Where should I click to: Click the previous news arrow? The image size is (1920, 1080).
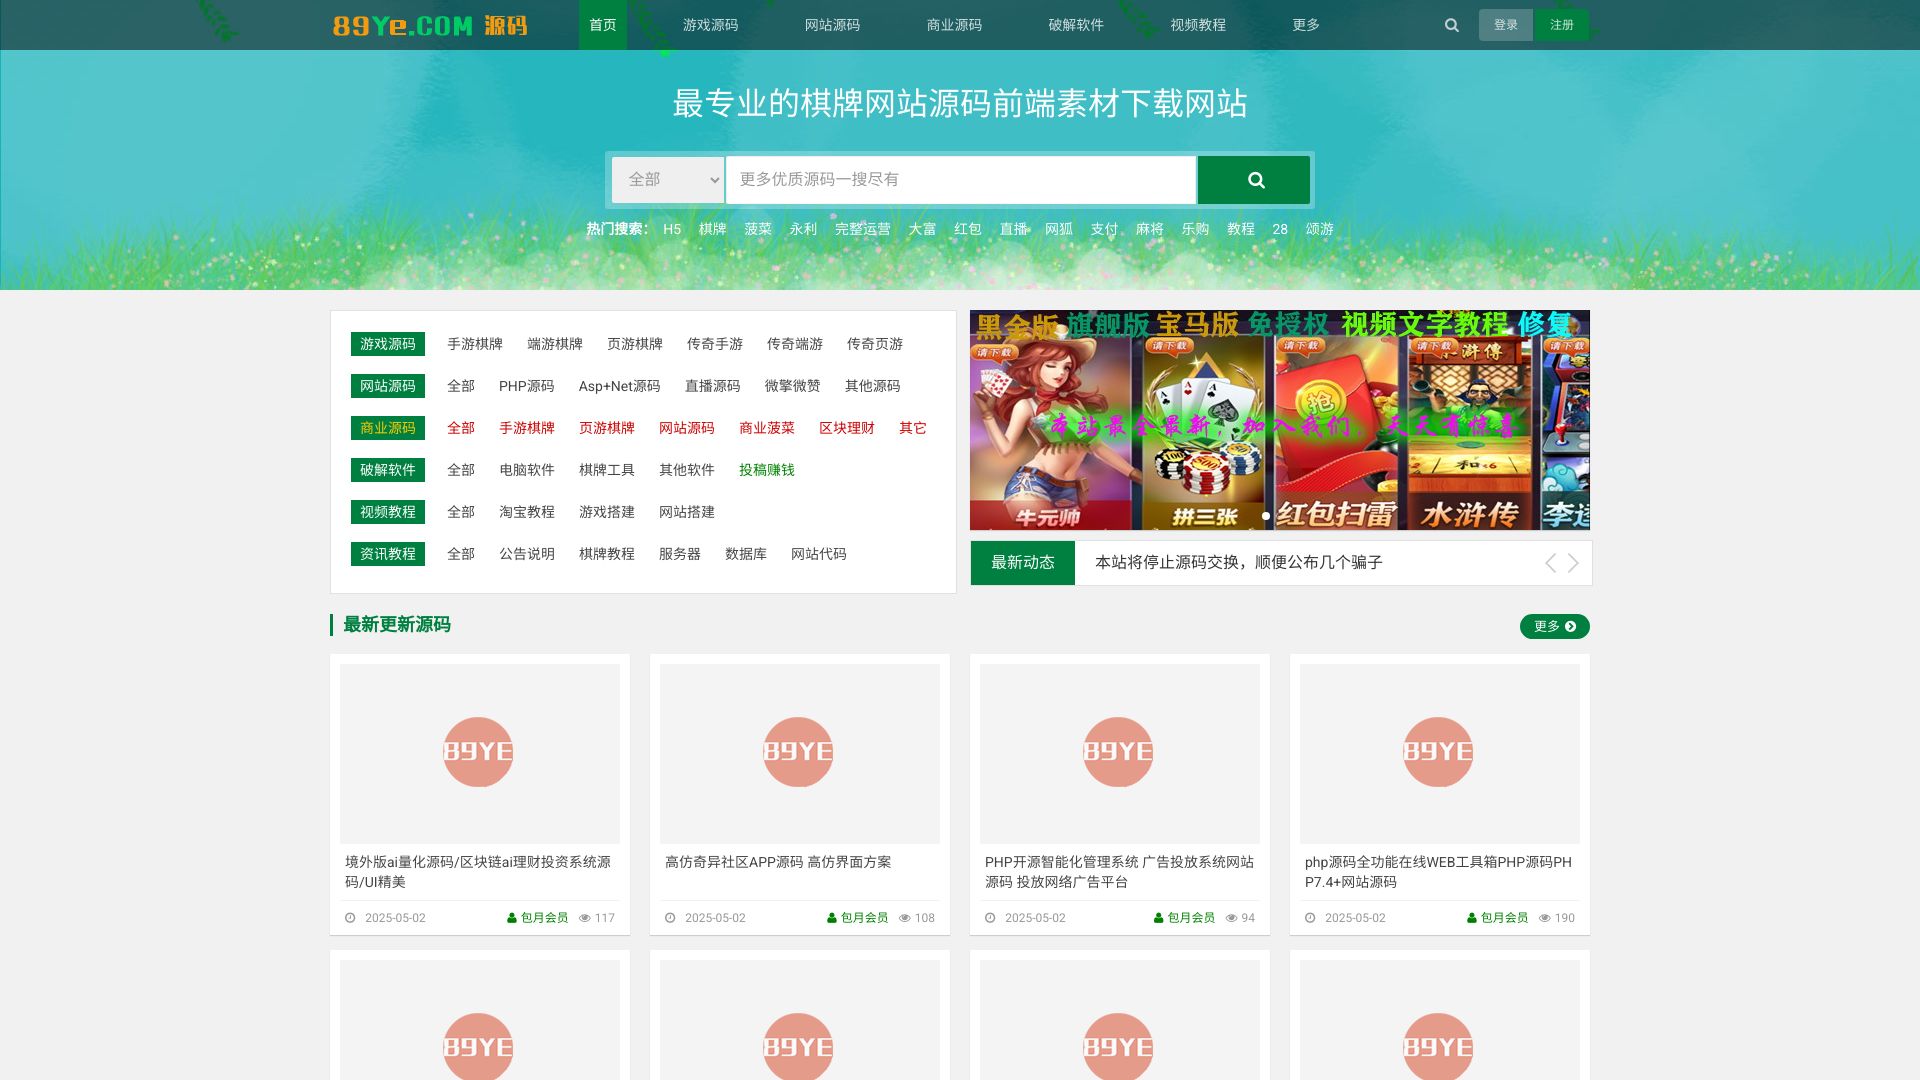1550,563
